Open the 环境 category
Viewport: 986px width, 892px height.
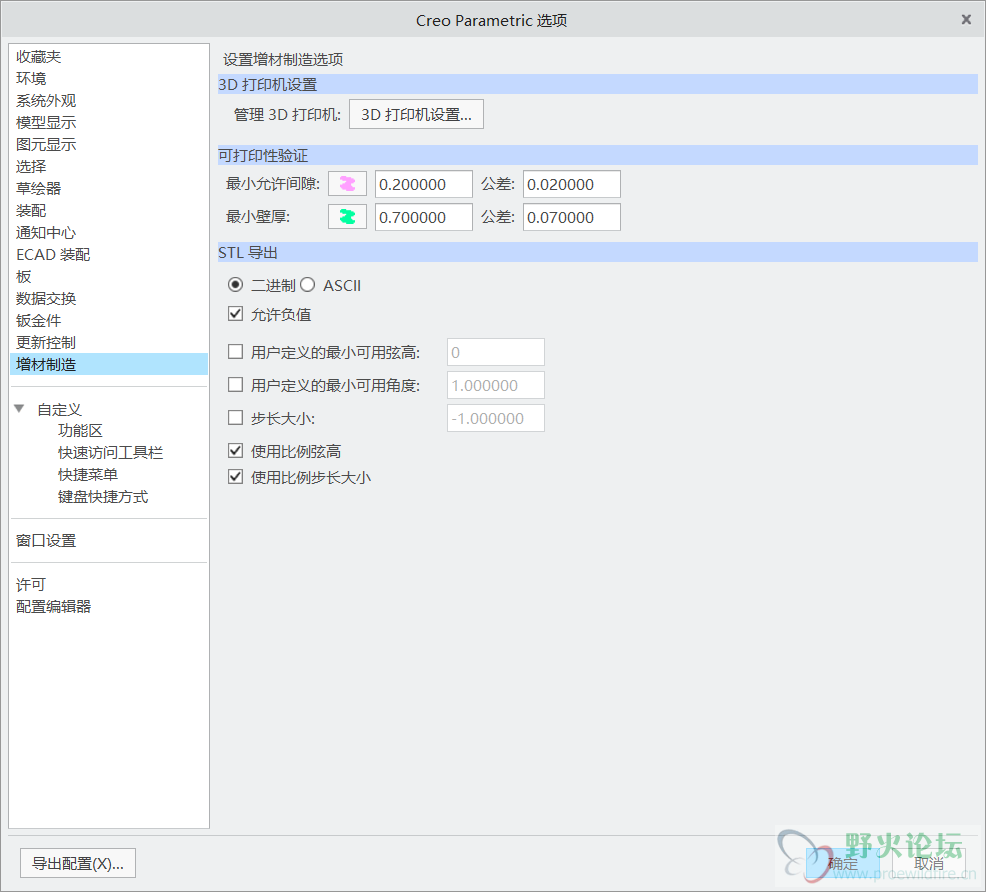pyautogui.click(x=109, y=79)
